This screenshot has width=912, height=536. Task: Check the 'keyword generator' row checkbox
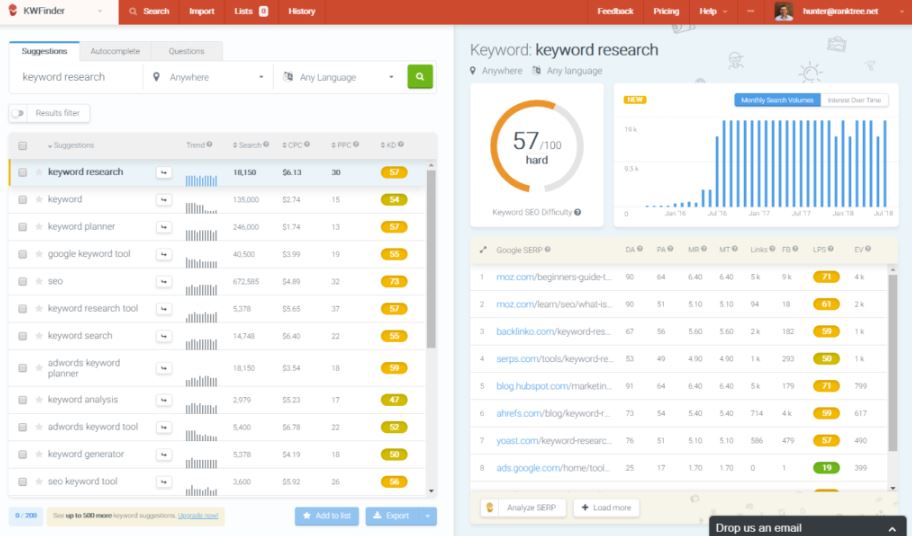tap(22, 455)
